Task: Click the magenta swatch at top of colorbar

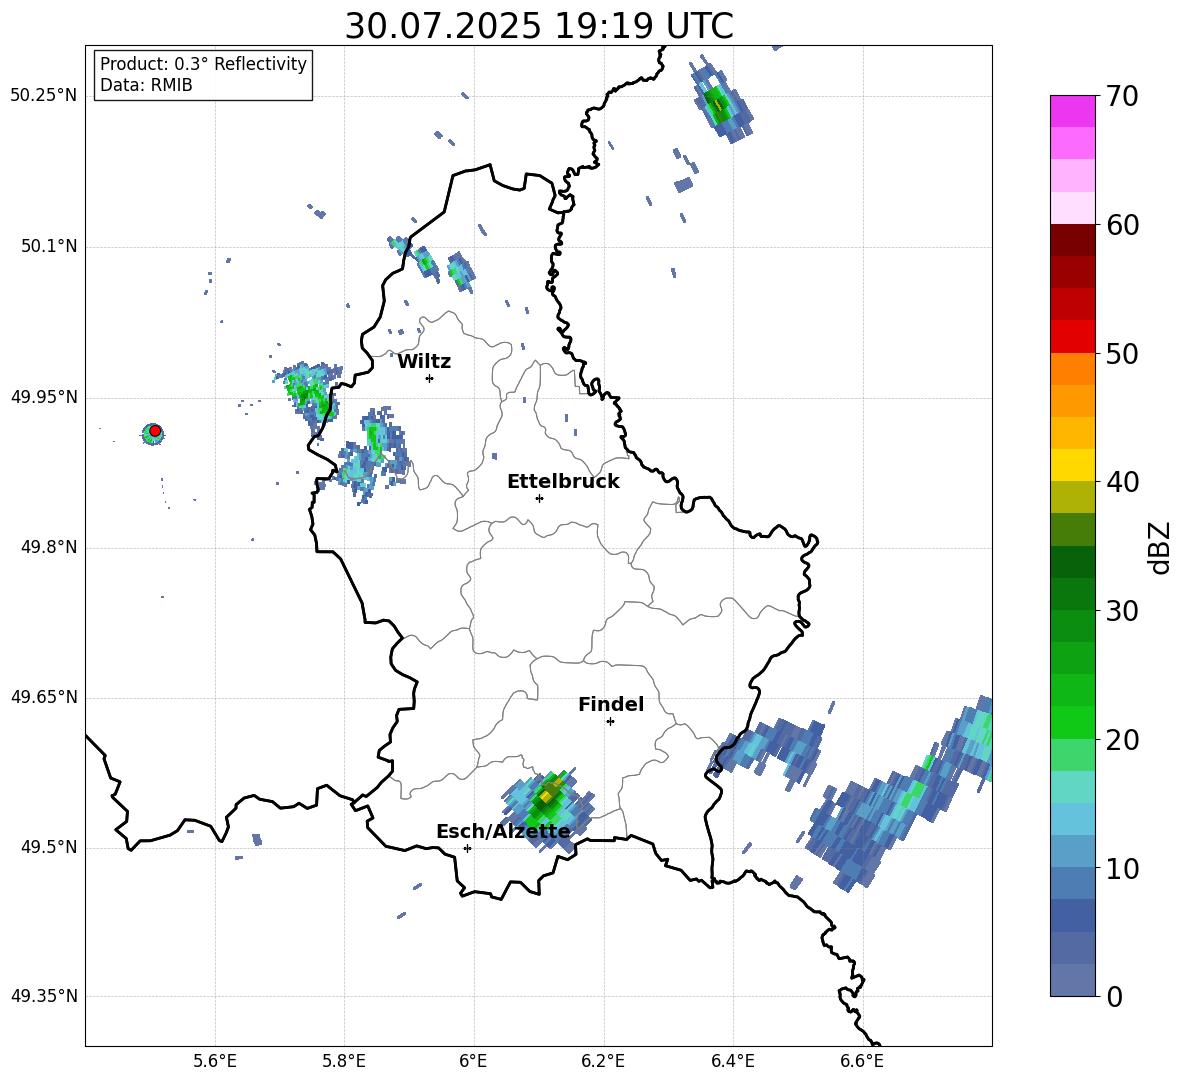Action: 1072,111
